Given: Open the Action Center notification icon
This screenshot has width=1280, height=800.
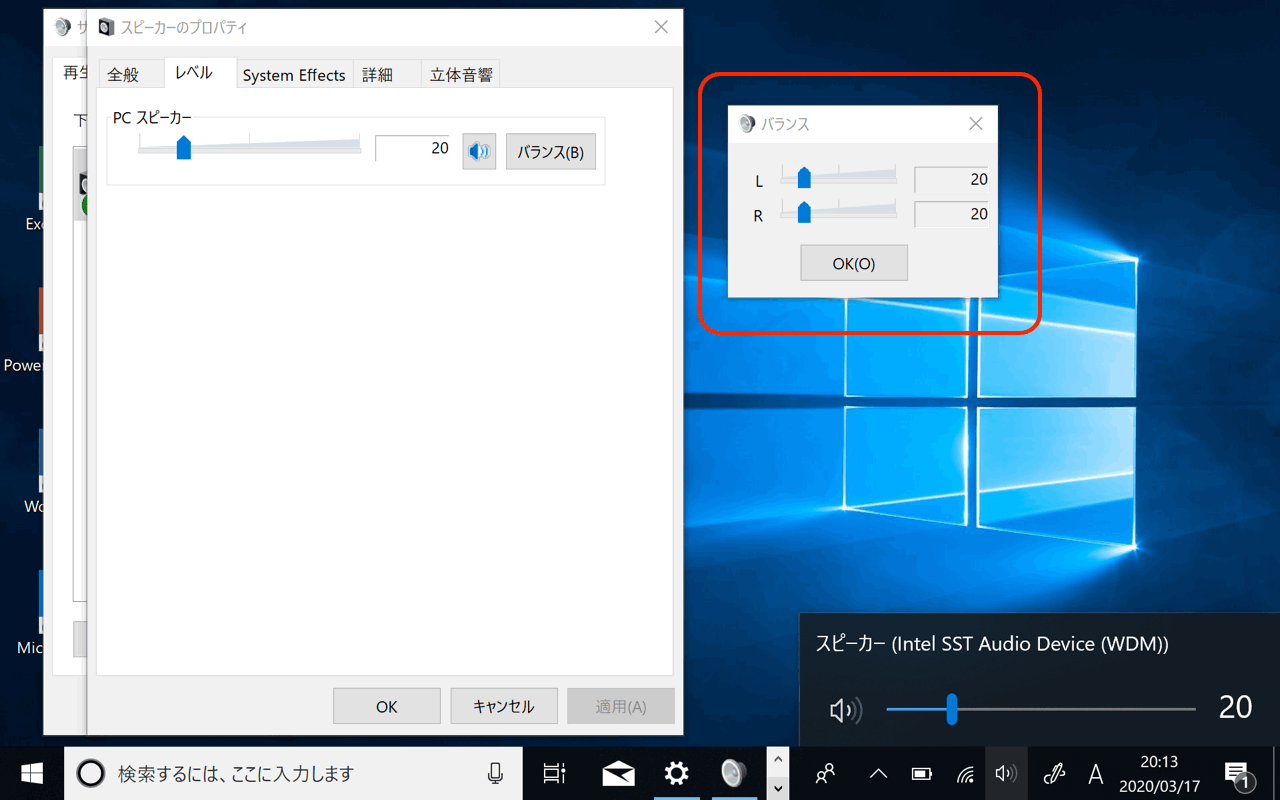Looking at the screenshot, I should (x=1236, y=773).
